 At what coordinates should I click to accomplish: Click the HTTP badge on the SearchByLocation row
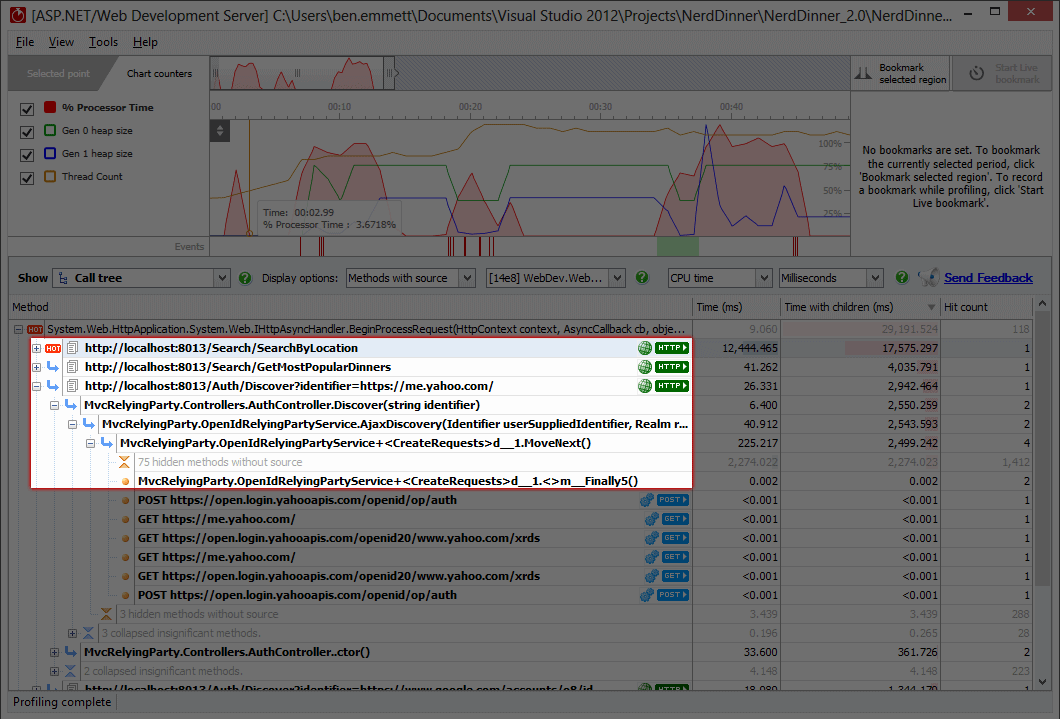(x=672, y=348)
